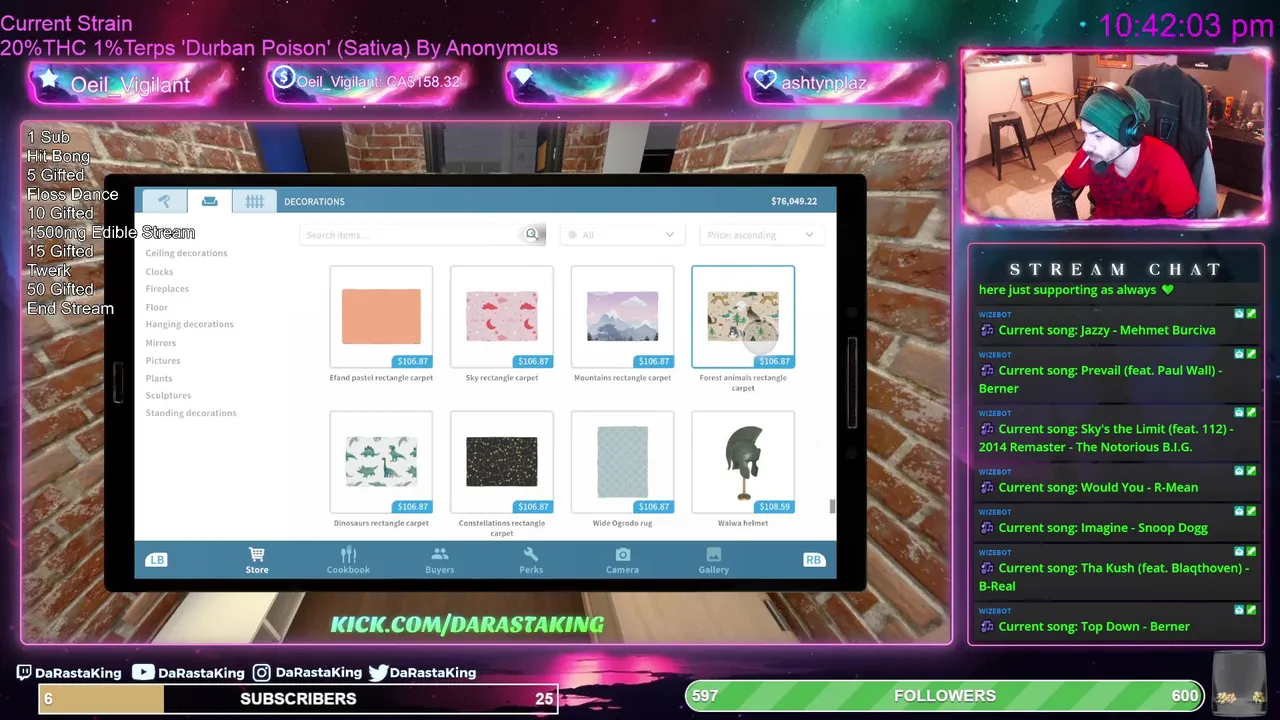Select Clocks category

pos(159,272)
